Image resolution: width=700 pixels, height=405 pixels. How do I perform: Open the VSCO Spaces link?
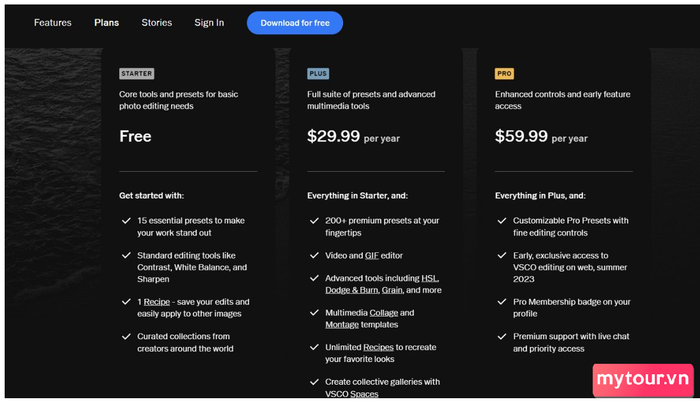[352, 394]
